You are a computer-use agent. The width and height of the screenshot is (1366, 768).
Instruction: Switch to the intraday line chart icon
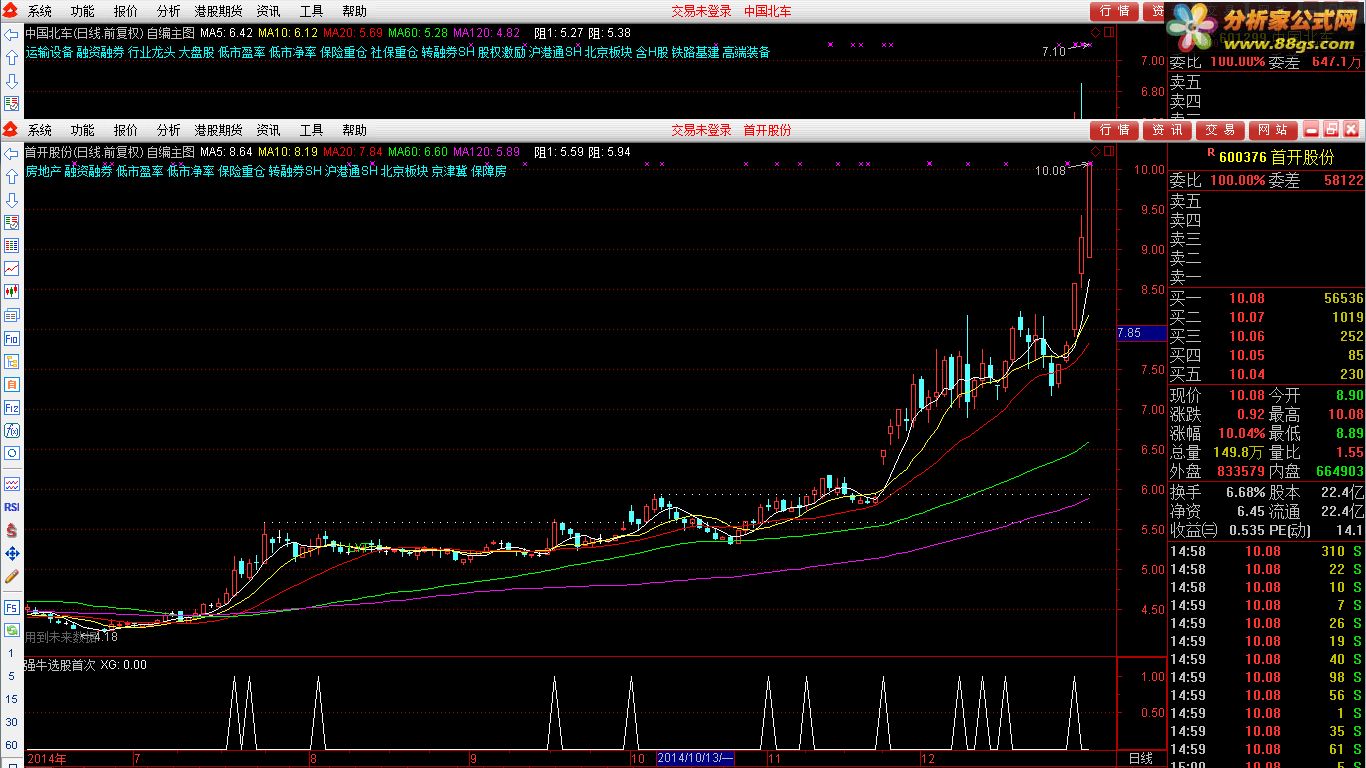pyautogui.click(x=12, y=269)
